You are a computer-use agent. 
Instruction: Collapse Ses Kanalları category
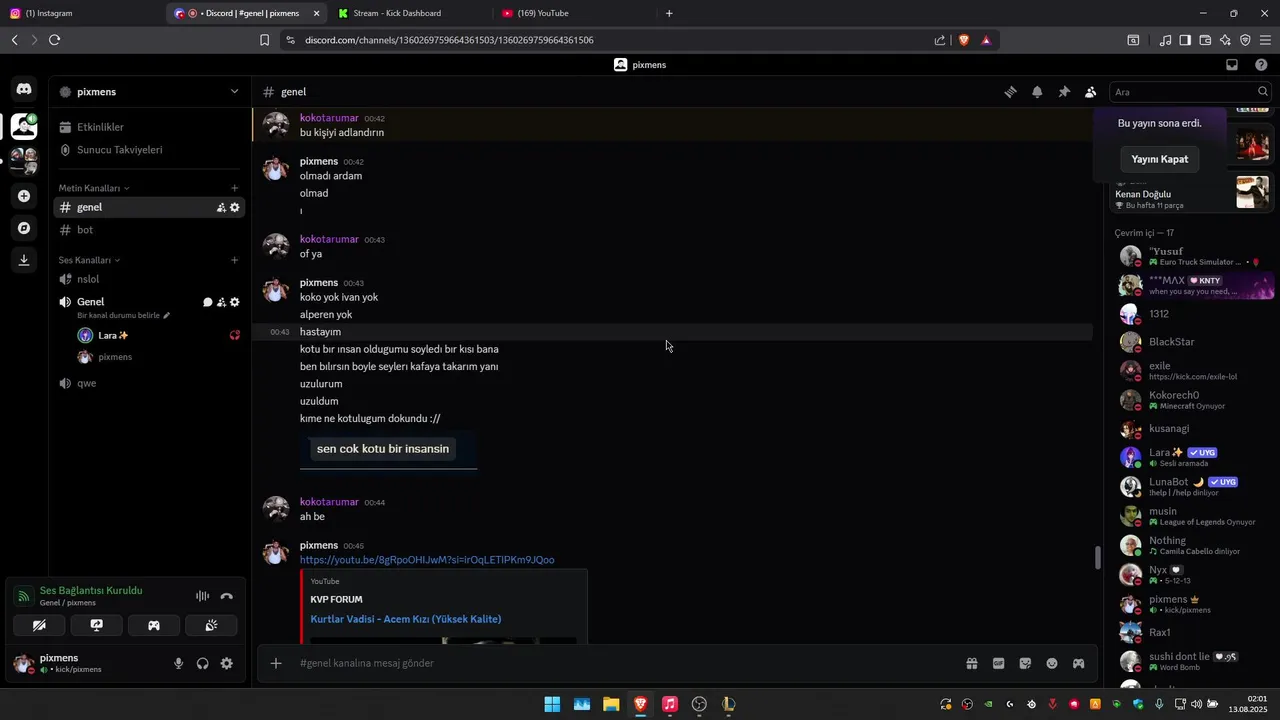90,260
